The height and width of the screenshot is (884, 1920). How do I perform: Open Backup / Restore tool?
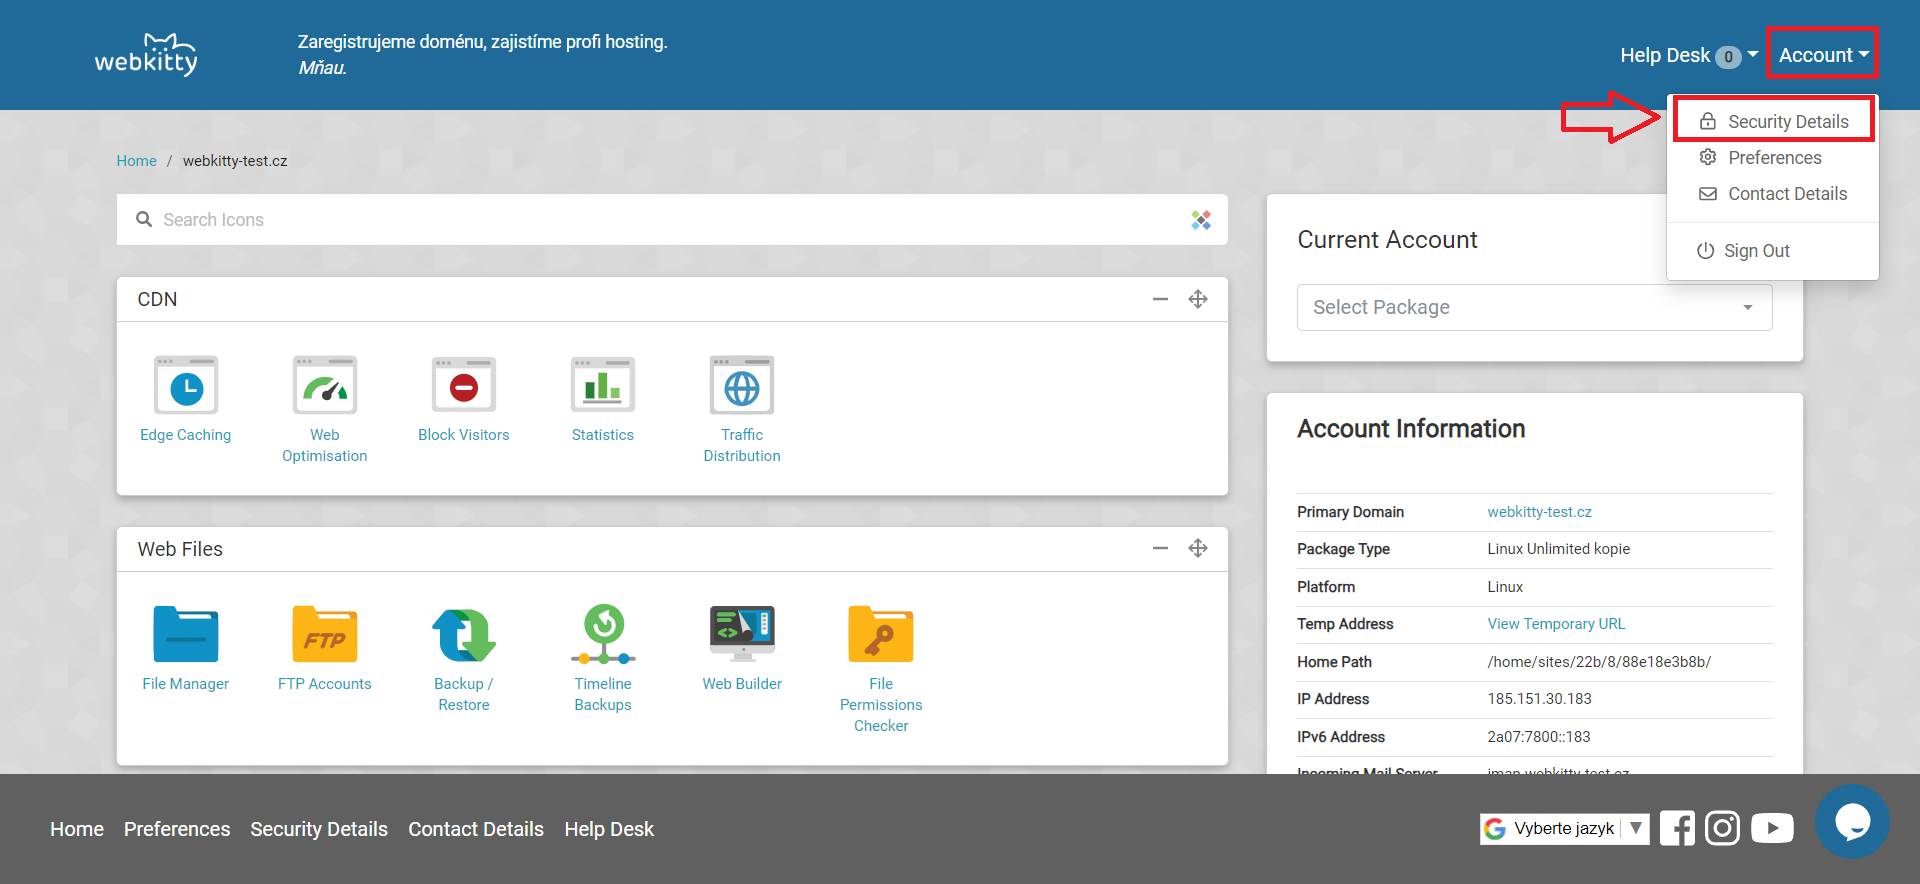click(x=464, y=634)
